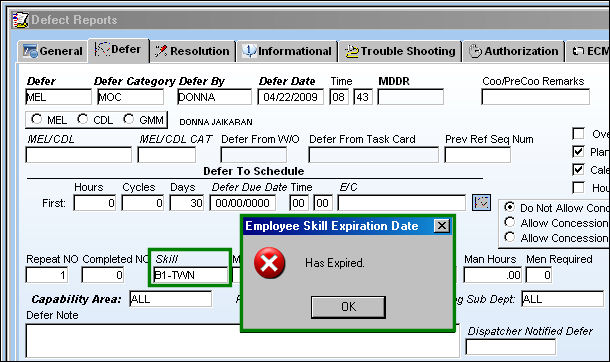The height and width of the screenshot is (362, 610).
Task: Go to the Informational tab
Action: click(287, 51)
